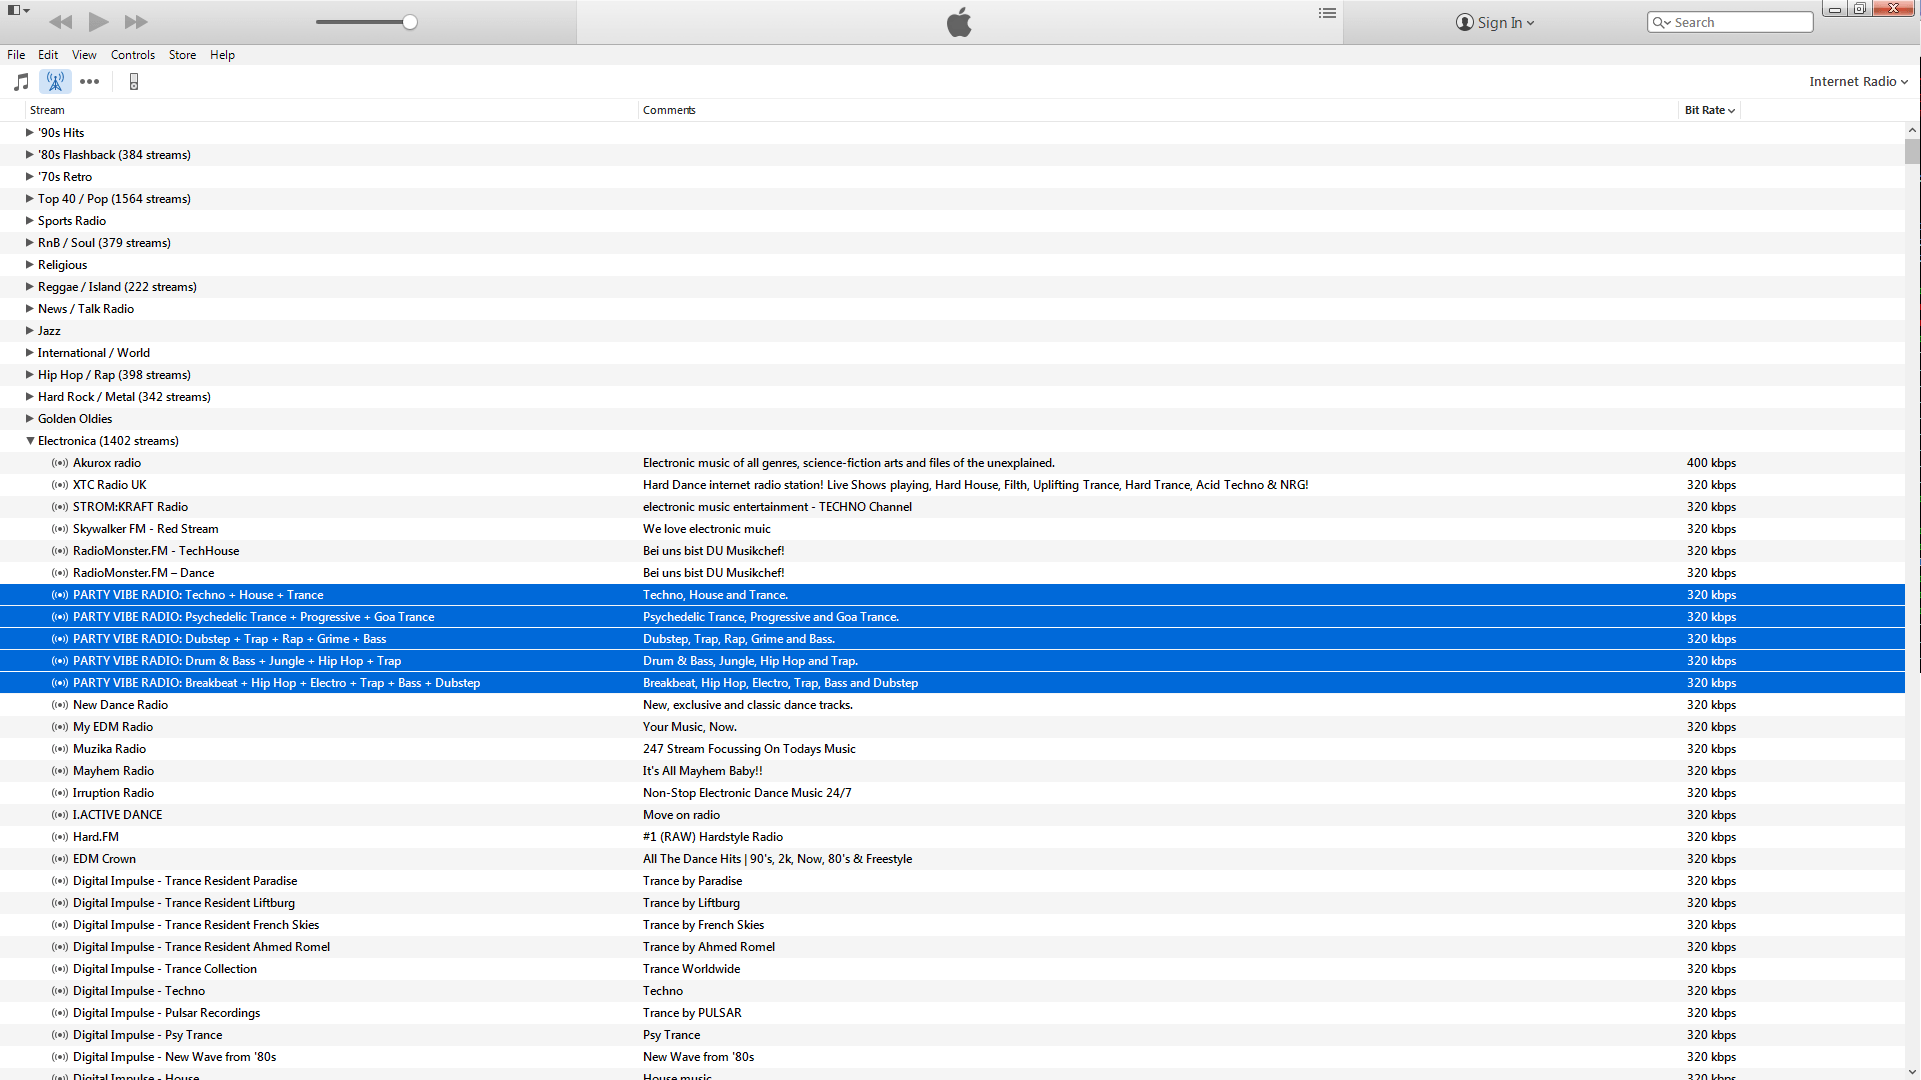Click radio icon for I.ACTIVE DANCE
The height and width of the screenshot is (1080, 1921).
point(60,815)
